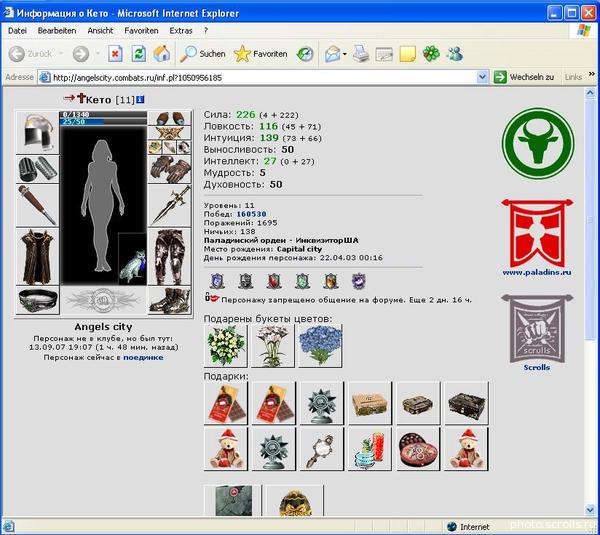This screenshot has width=600, height=535.
Task: Click the Suchen search button
Action: click(x=203, y=54)
